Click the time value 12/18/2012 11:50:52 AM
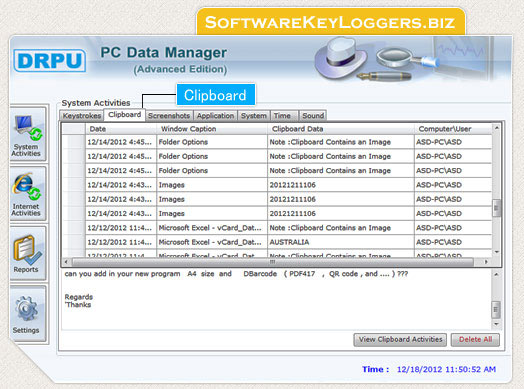The image size is (524, 389). 446,370
